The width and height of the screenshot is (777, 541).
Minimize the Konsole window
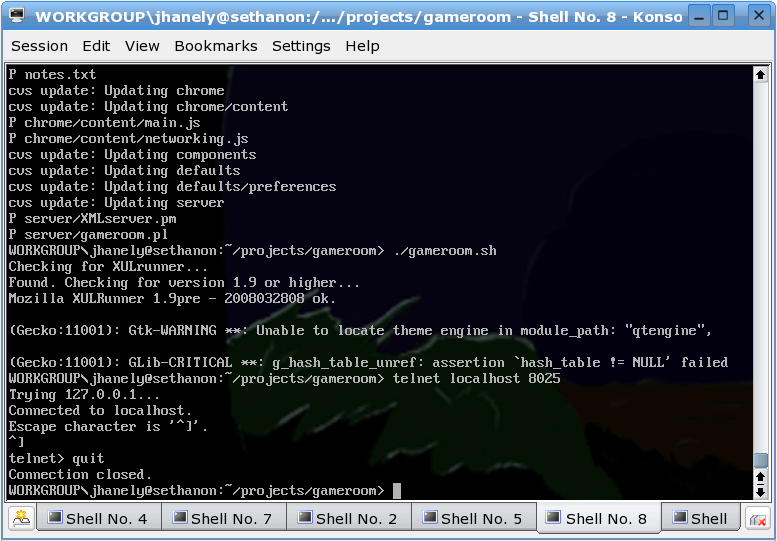click(x=699, y=16)
